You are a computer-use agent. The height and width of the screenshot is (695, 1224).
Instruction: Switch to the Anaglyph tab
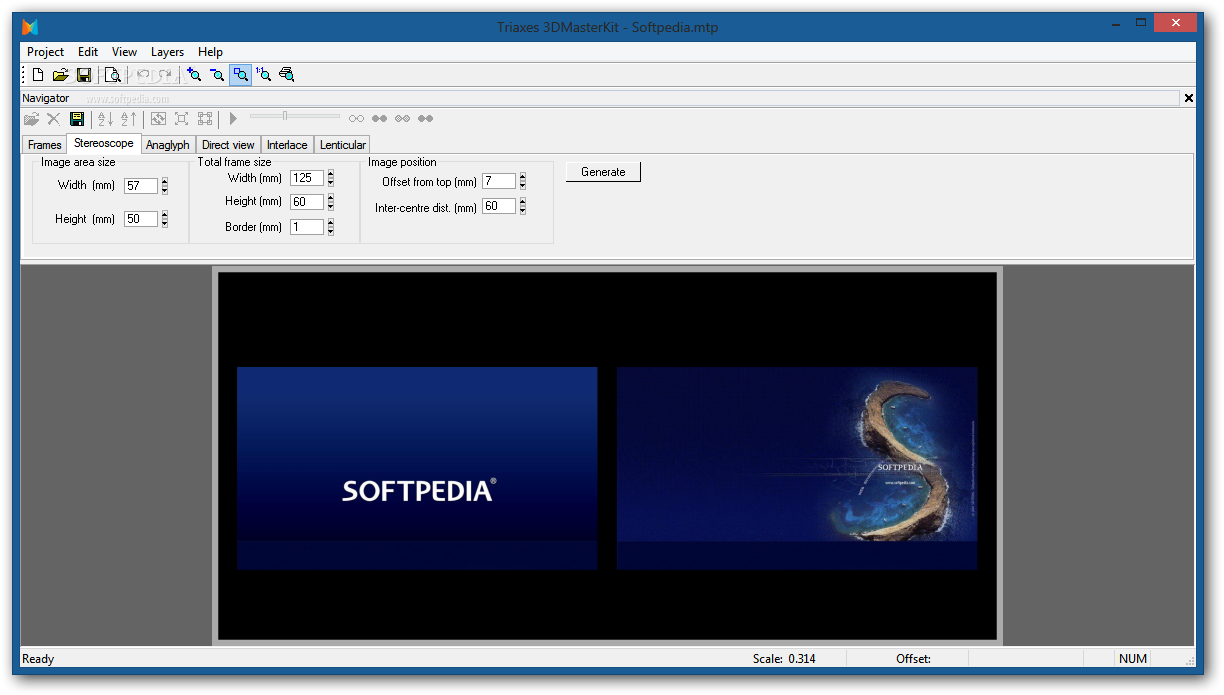click(x=167, y=145)
